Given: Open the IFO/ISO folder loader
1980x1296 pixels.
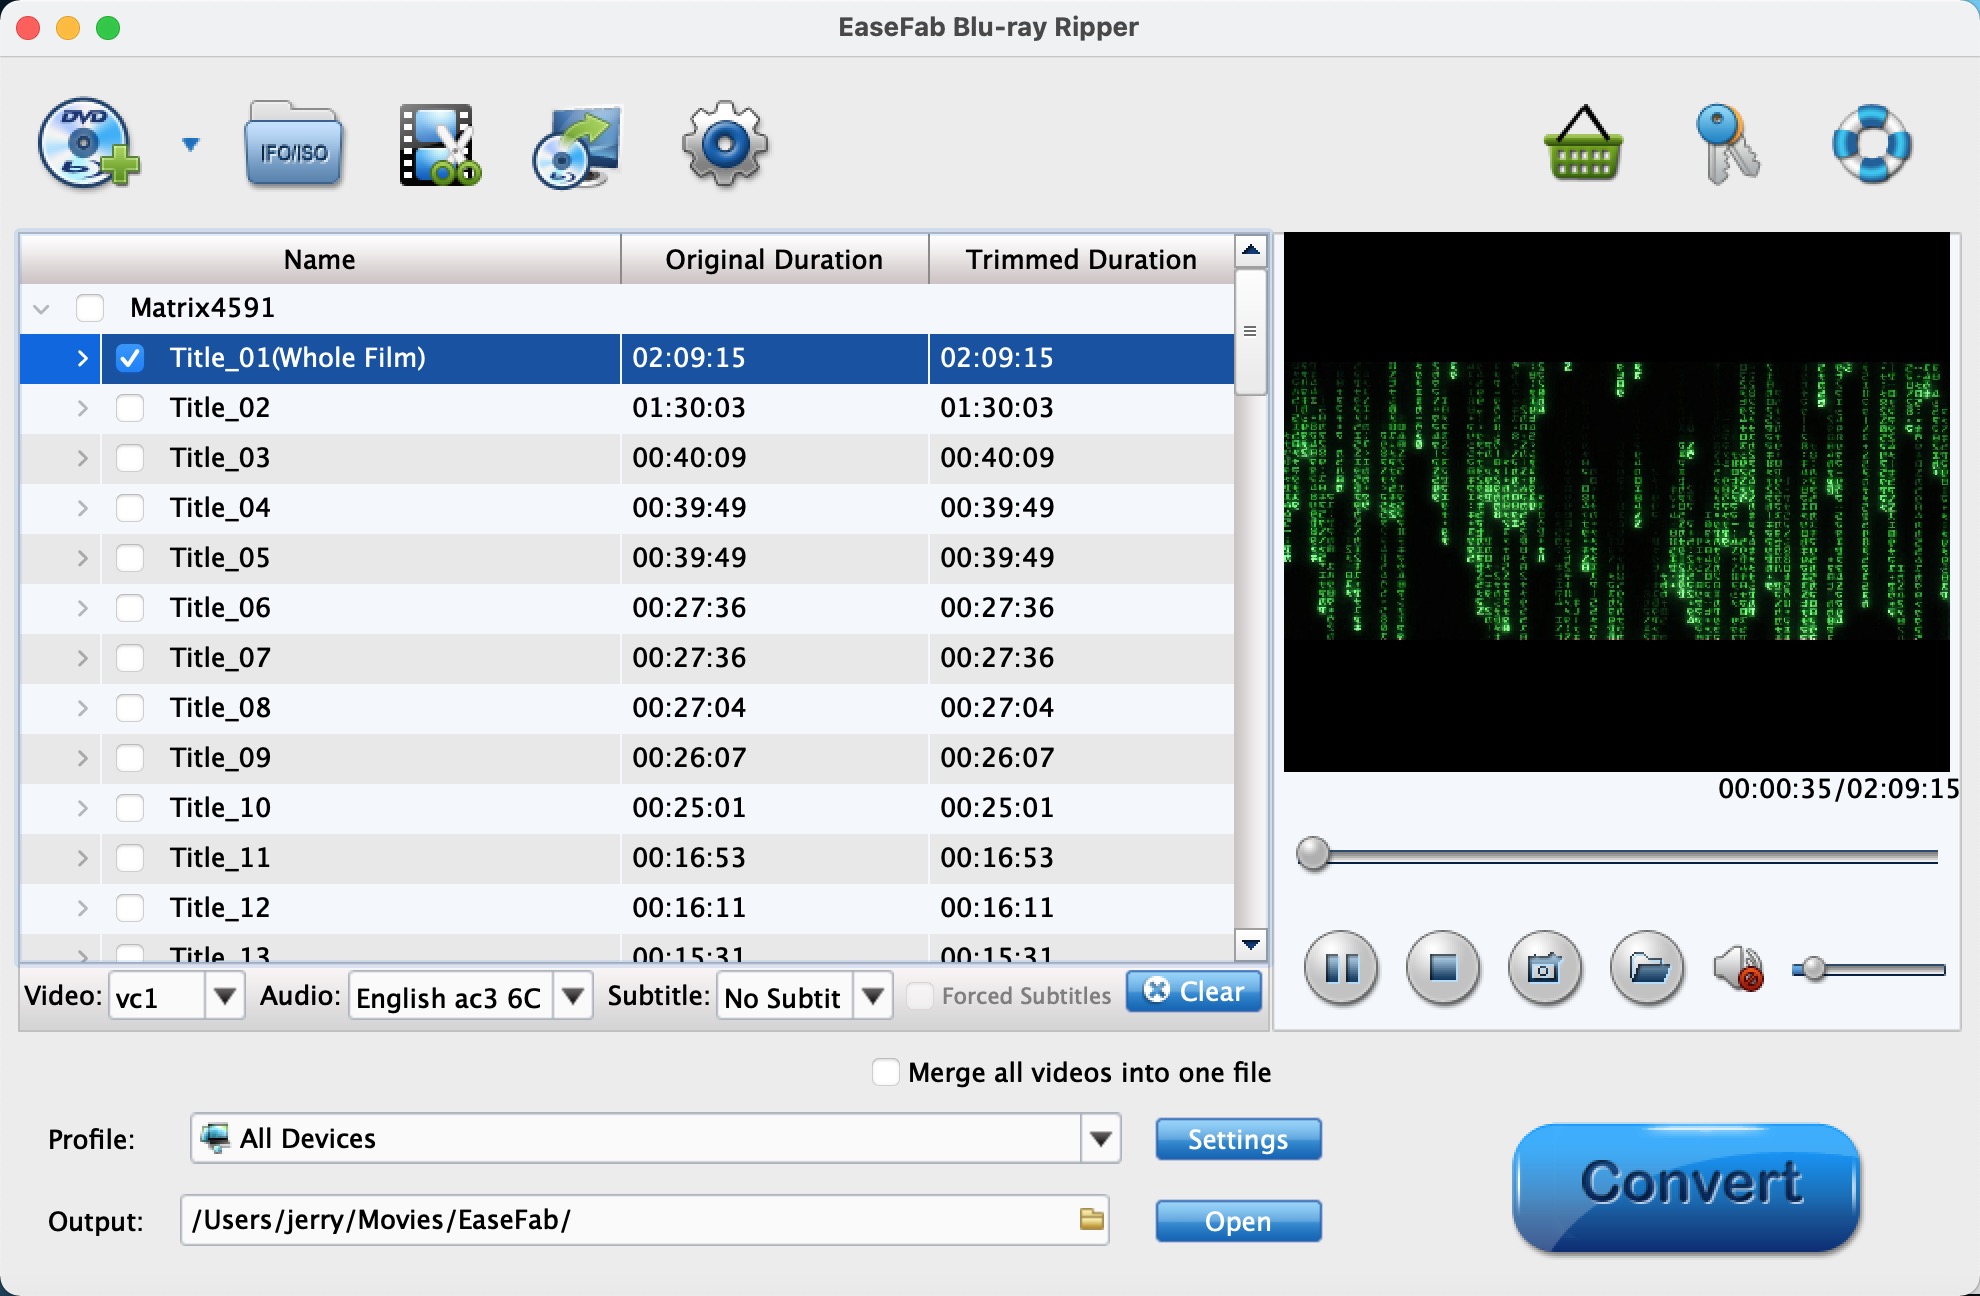Looking at the screenshot, I should (294, 143).
